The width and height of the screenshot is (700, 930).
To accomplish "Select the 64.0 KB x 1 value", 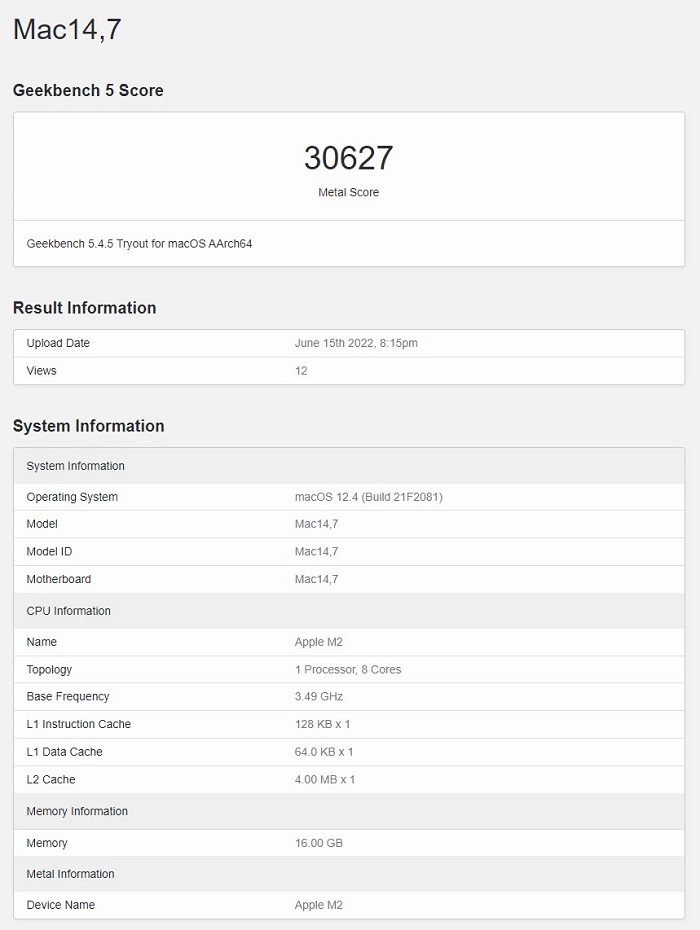I will coord(324,752).
